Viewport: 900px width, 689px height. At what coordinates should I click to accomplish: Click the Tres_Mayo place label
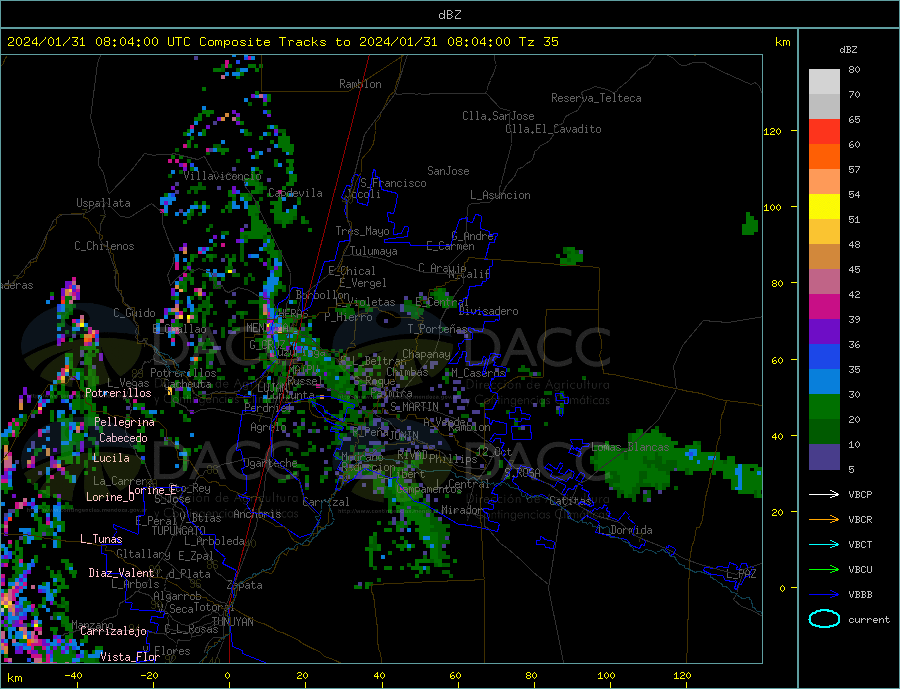coord(362,231)
